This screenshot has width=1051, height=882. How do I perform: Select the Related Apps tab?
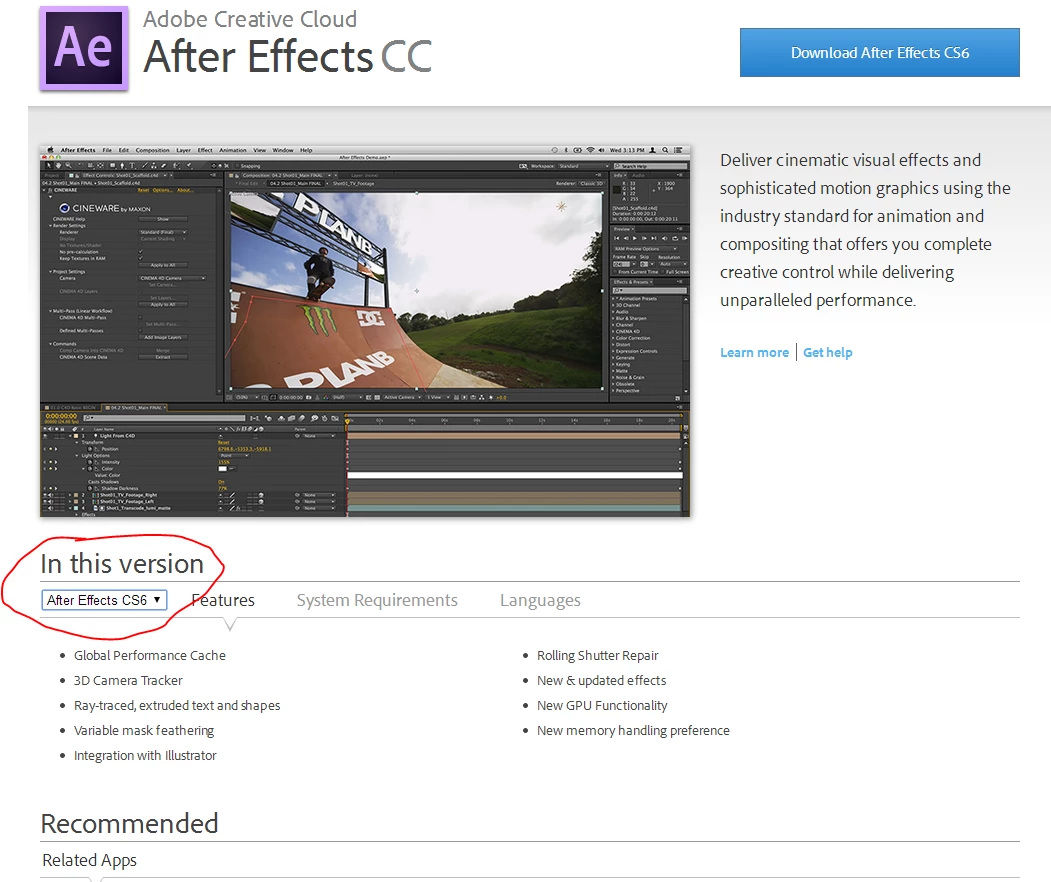pyautogui.click(x=89, y=860)
